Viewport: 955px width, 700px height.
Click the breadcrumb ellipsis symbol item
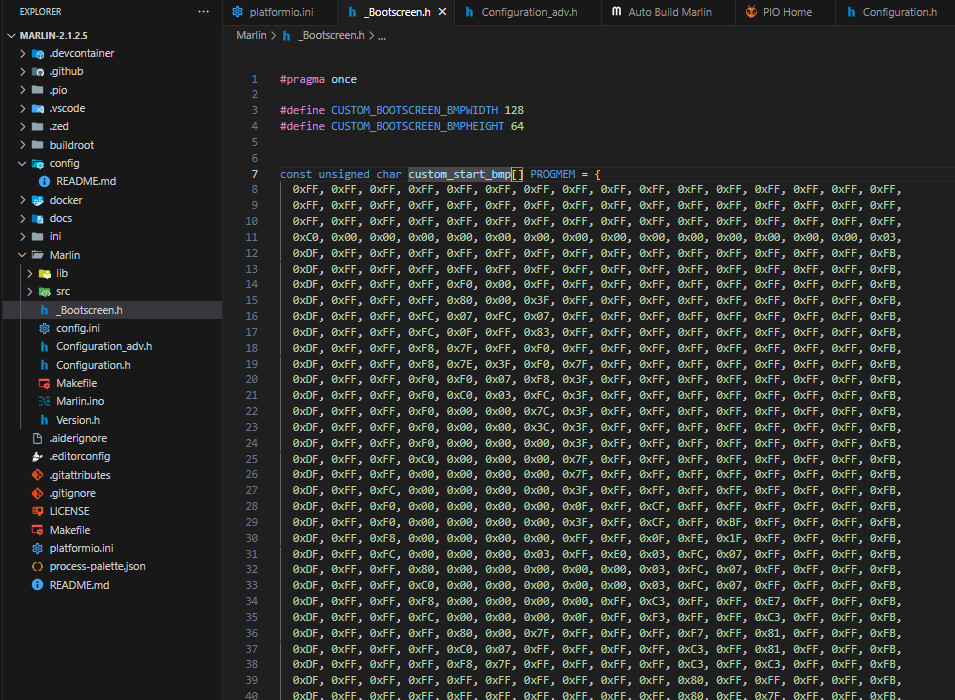click(x=382, y=37)
